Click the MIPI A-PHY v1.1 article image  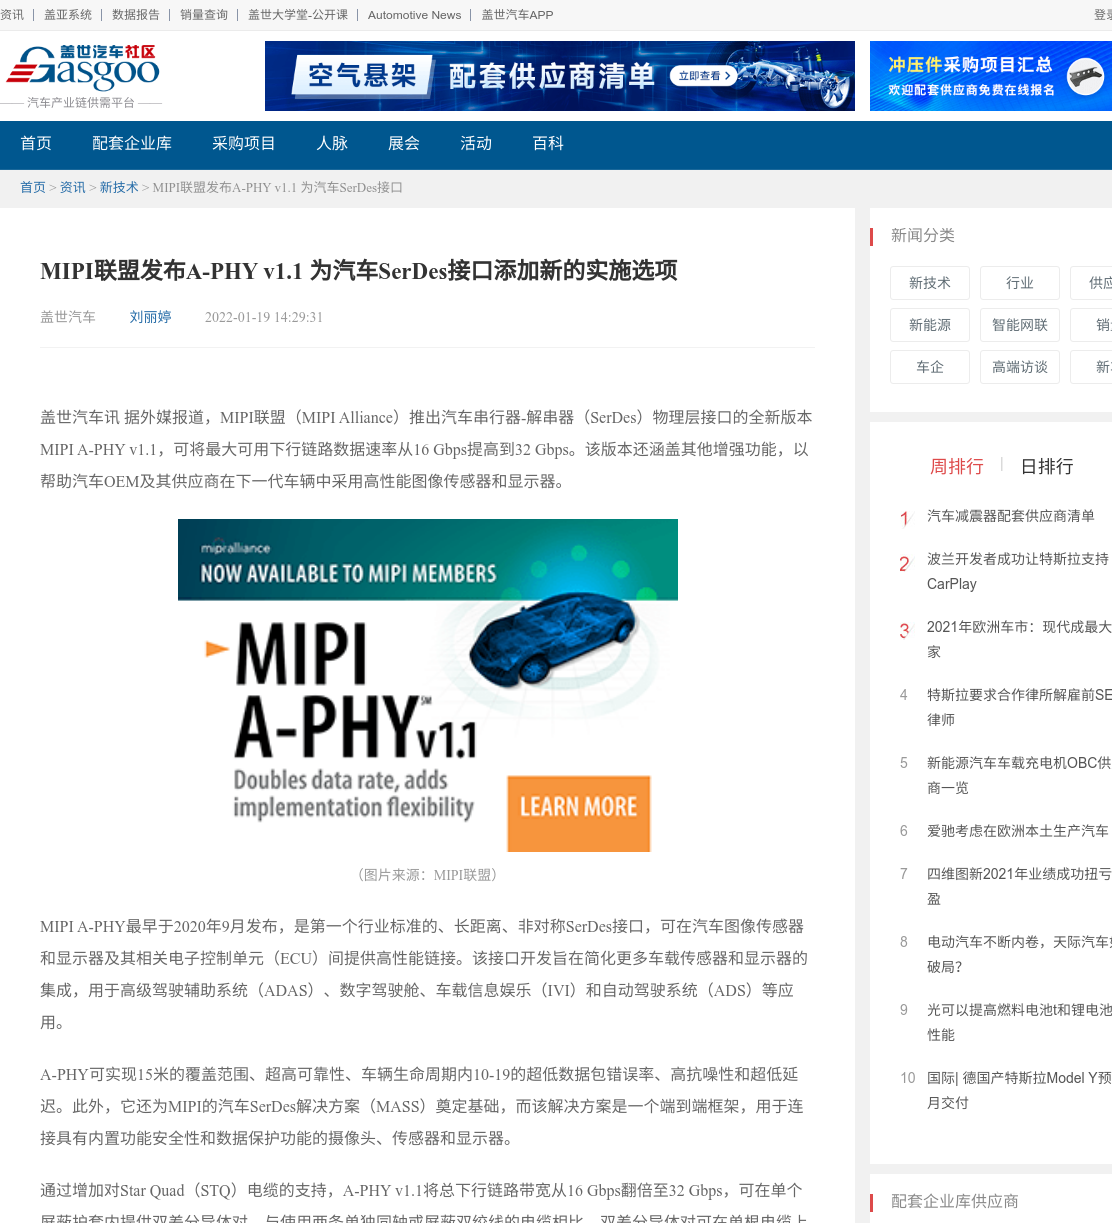tap(428, 685)
